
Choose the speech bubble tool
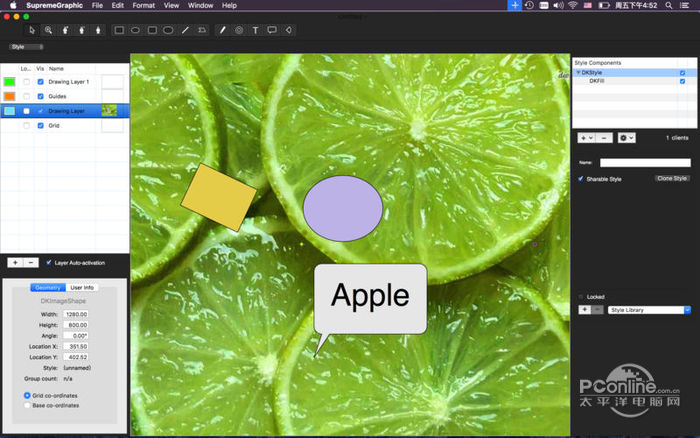(272, 30)
